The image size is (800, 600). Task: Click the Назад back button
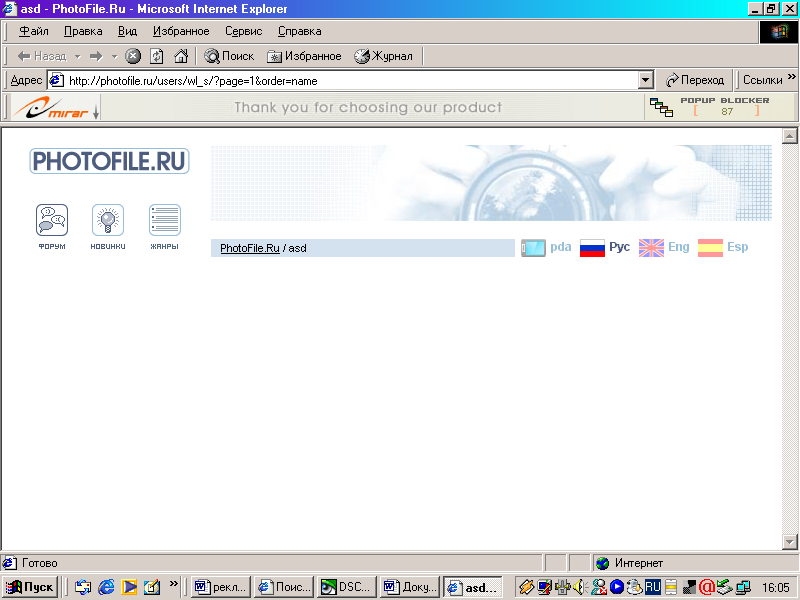coord(42,56)
